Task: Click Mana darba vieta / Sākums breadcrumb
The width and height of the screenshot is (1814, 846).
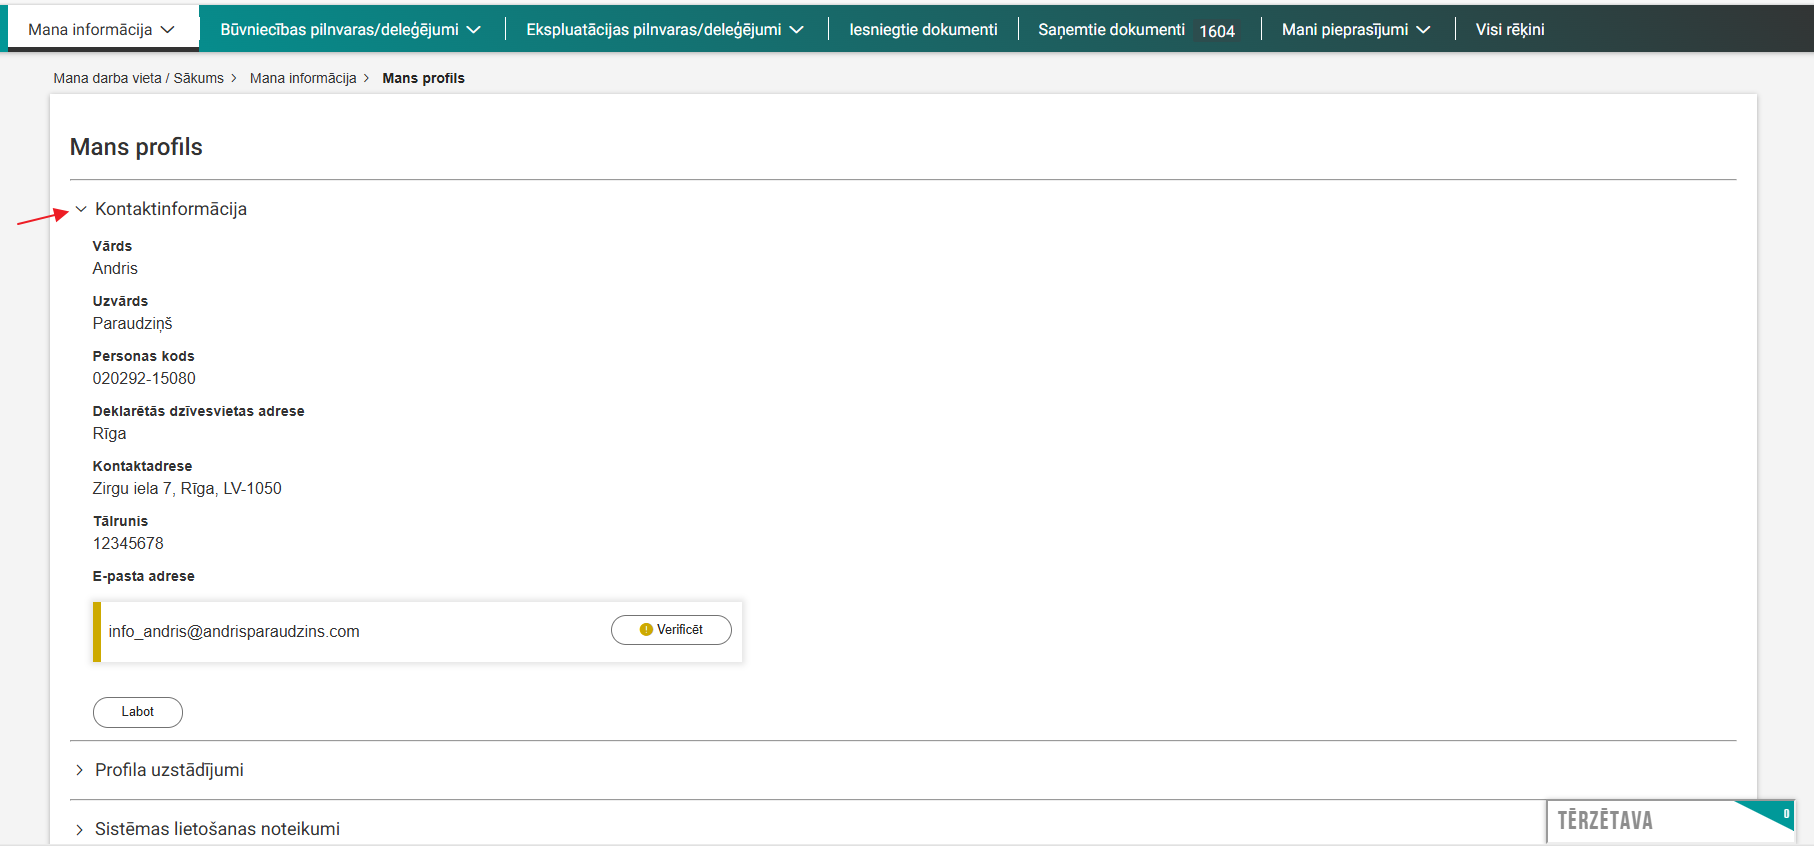Action: (x=138, y=78)
